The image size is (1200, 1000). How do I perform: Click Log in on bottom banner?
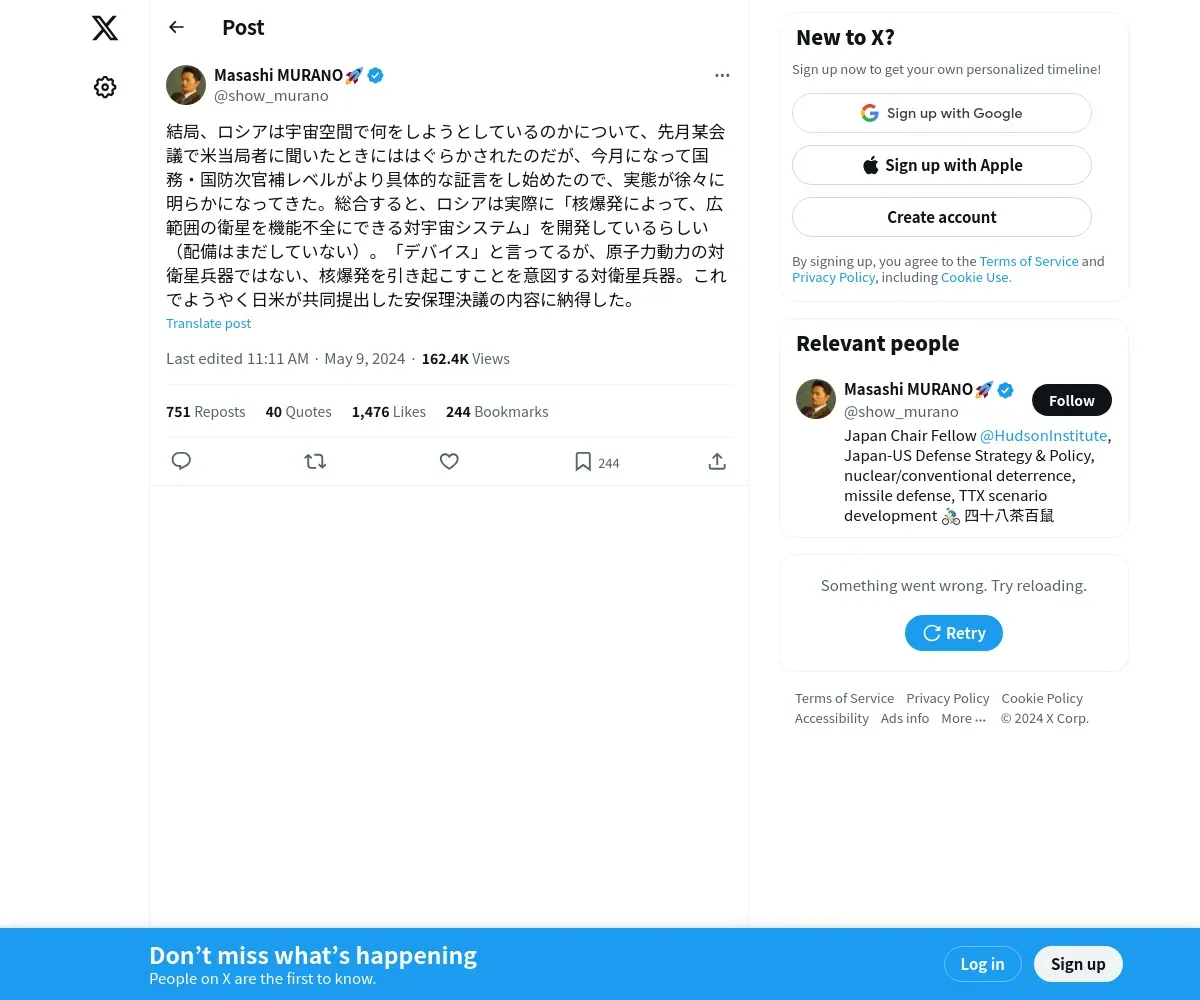coord(982,964)
